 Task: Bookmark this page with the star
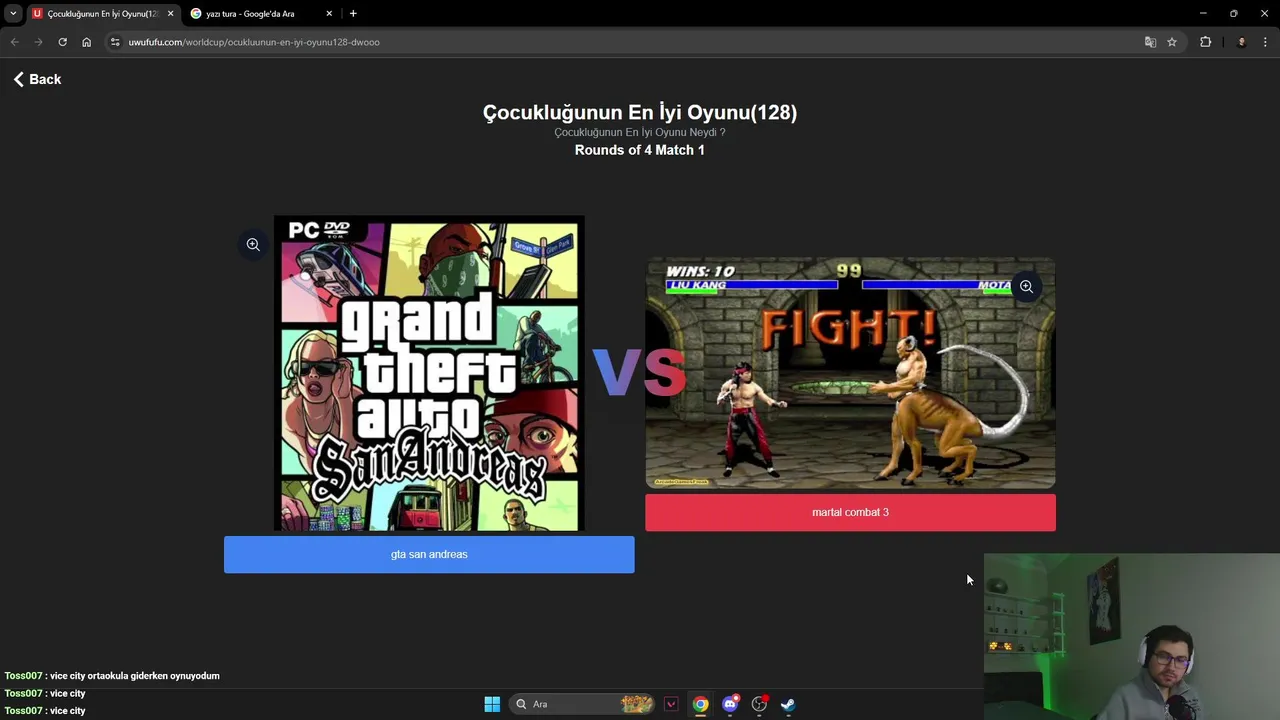click(x=1172, y=42)
